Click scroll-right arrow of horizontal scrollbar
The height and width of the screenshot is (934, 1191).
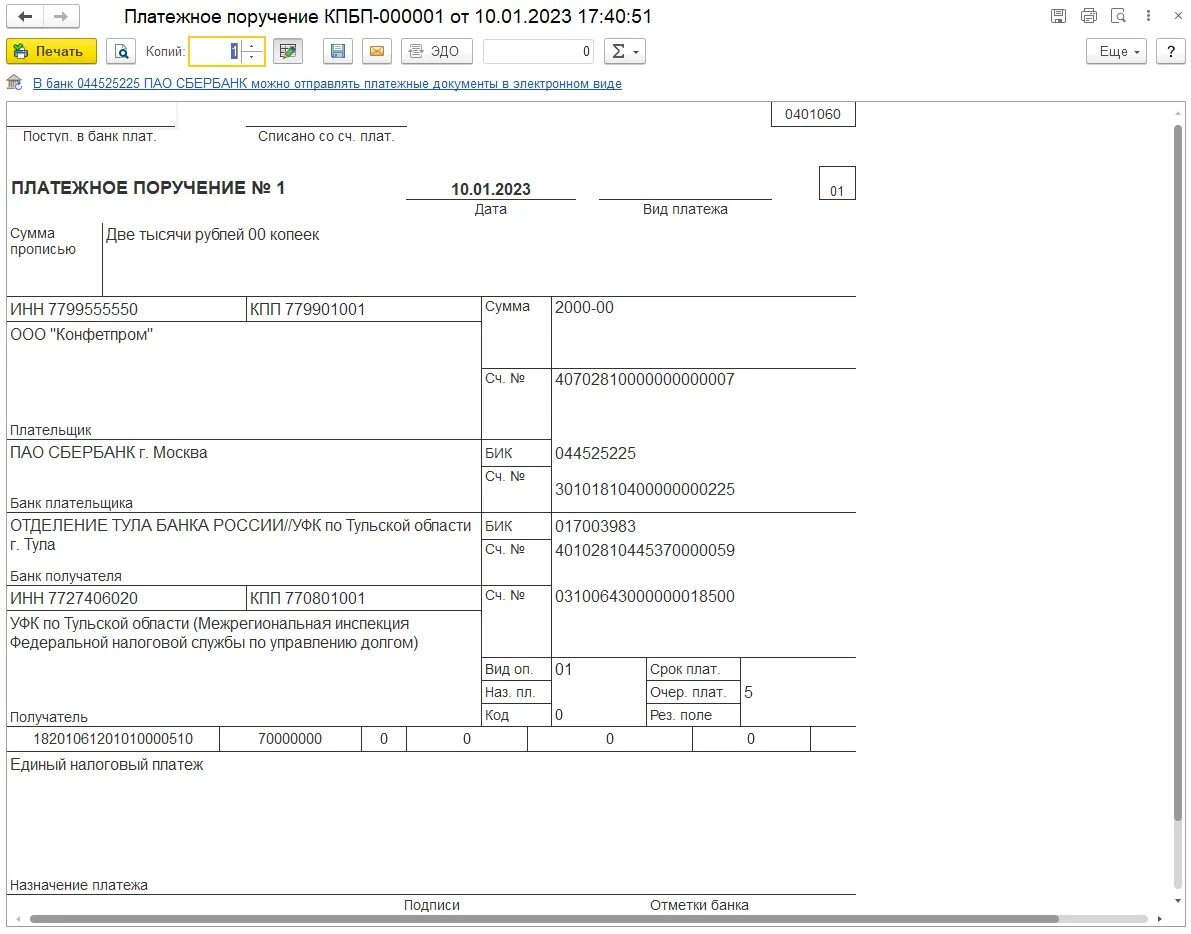tap(1160, 920)
